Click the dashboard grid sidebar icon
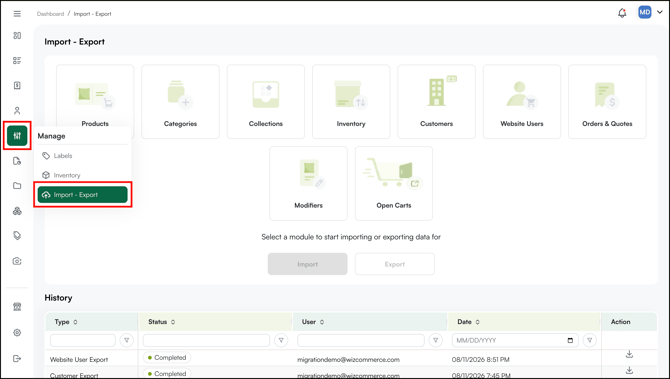 tap(17, 35)
